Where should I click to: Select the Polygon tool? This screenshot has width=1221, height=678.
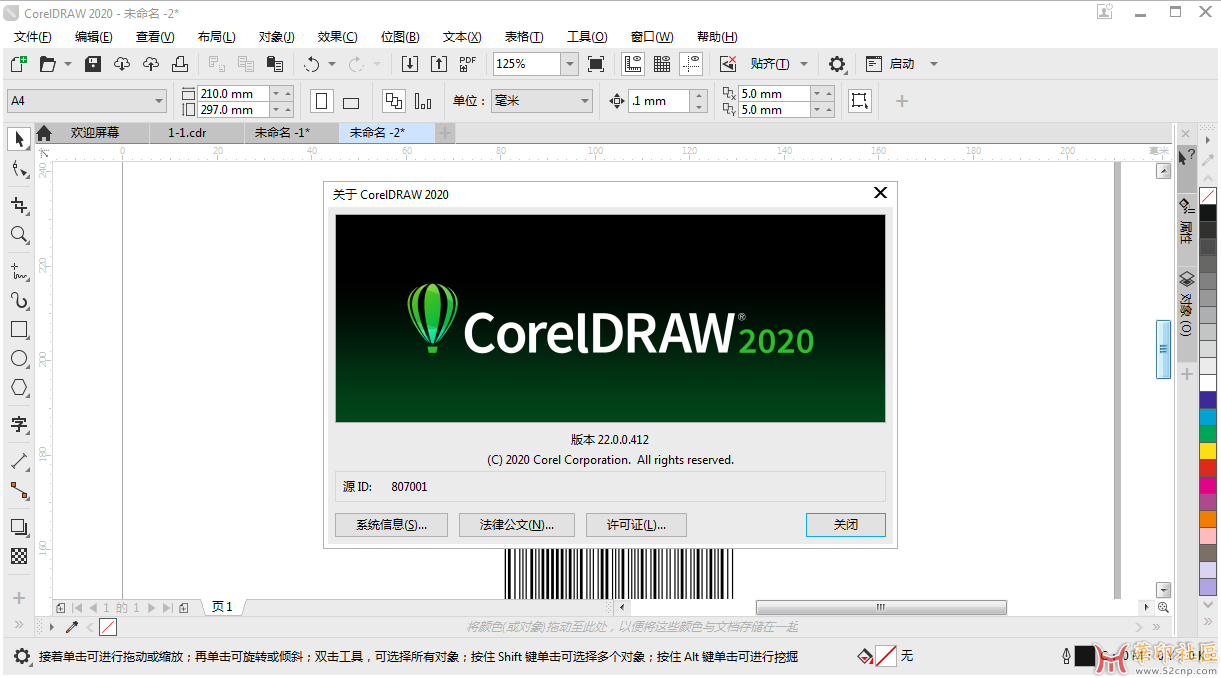(x=19, y=388)
